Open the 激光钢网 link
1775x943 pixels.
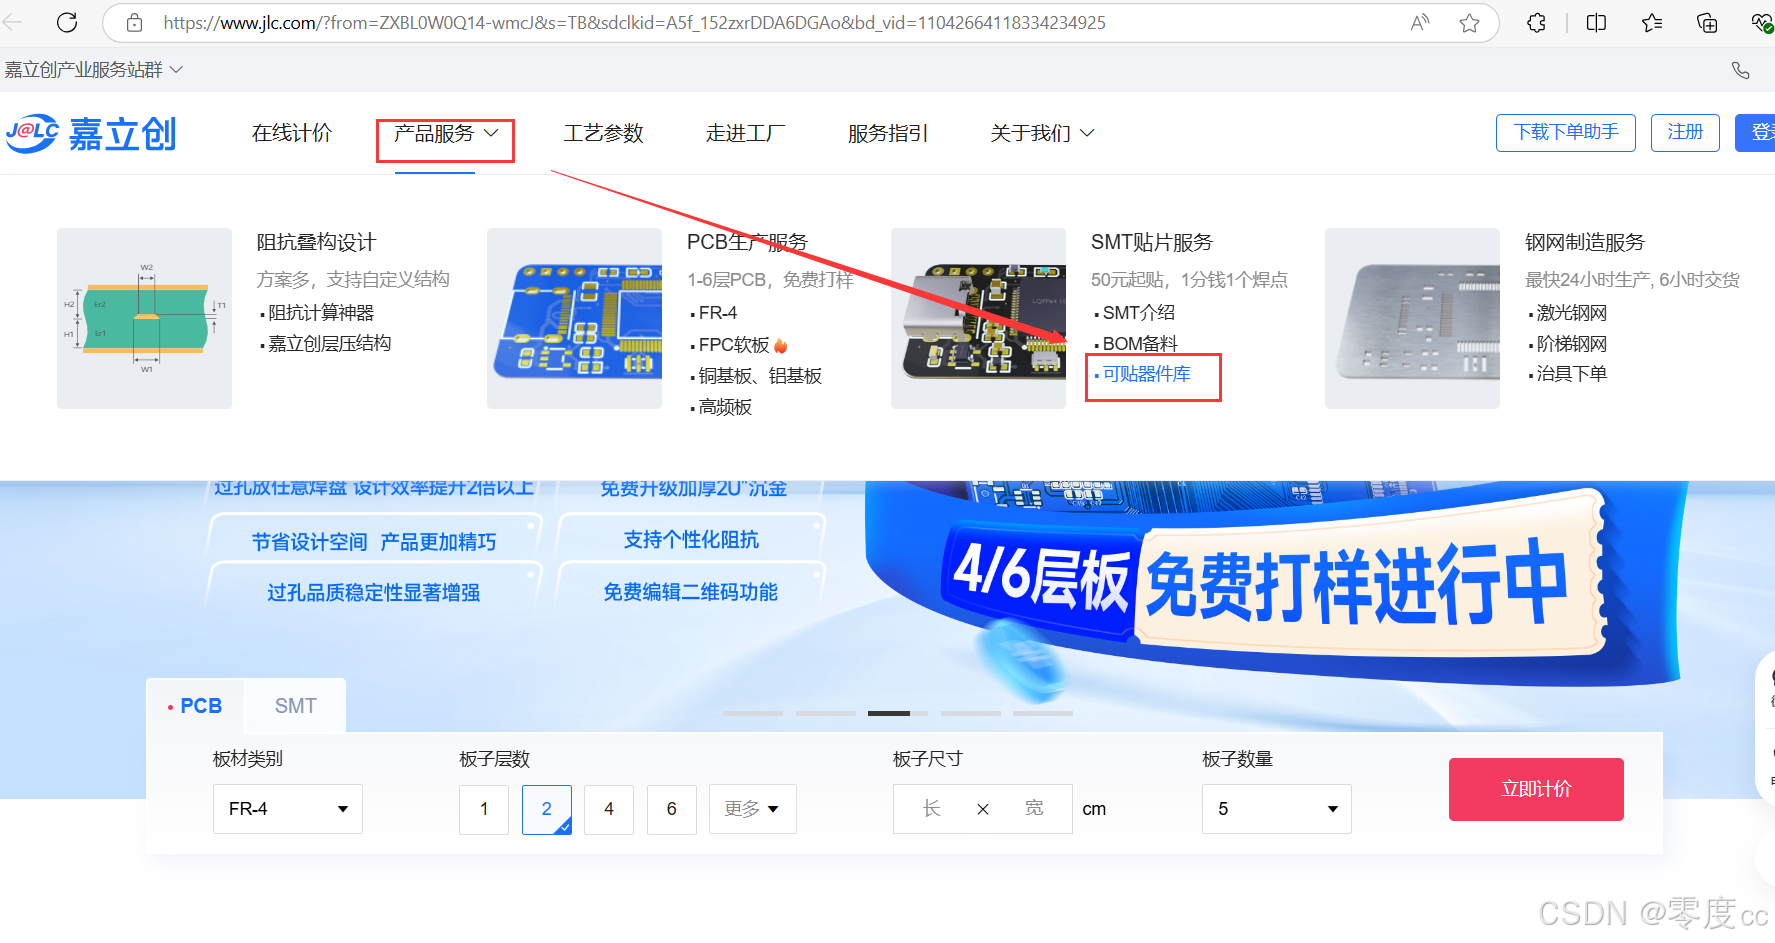(x=1570, y=313)
